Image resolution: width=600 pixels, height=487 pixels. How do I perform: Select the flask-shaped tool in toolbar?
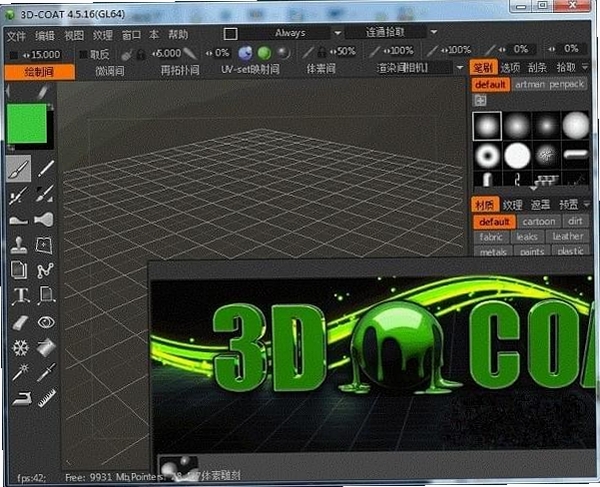click(x=44, y=220)
